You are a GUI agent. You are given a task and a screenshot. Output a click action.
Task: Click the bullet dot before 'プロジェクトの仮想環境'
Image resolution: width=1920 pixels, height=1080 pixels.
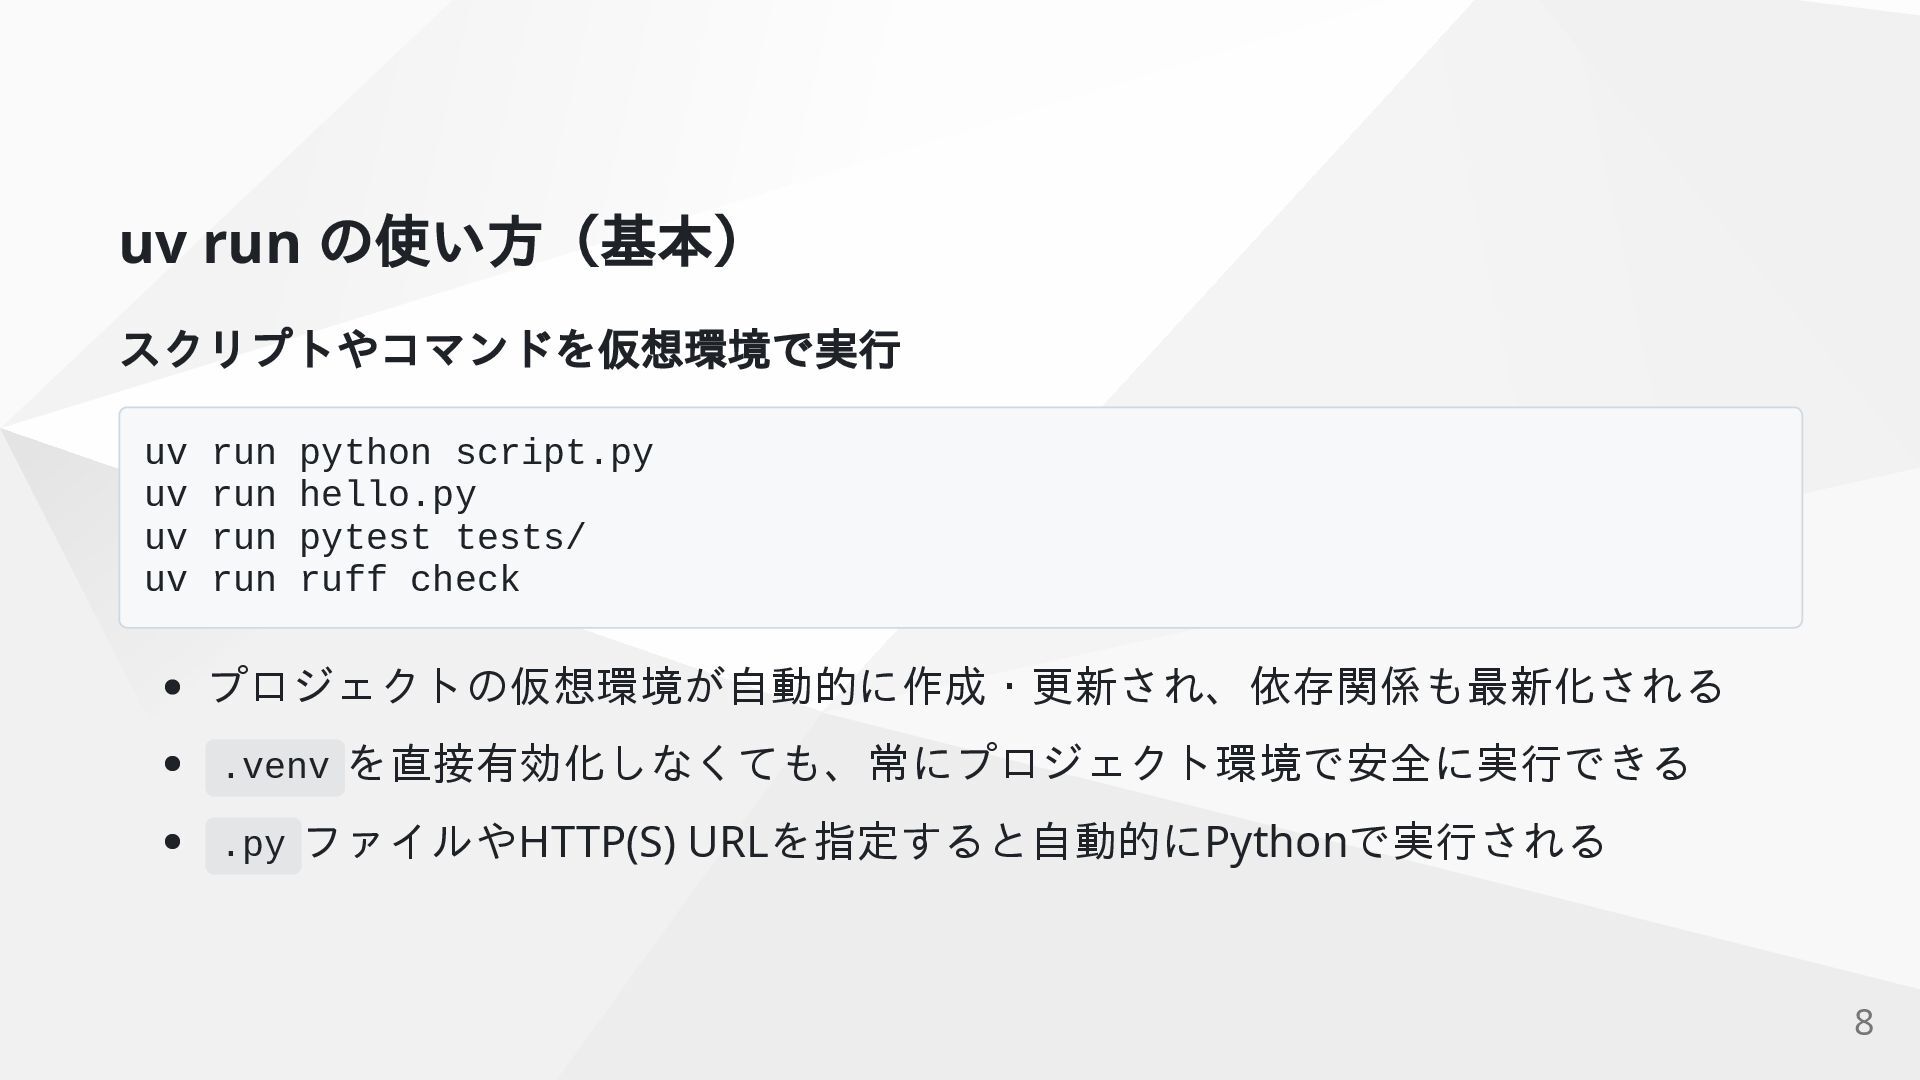coord(172,687)
